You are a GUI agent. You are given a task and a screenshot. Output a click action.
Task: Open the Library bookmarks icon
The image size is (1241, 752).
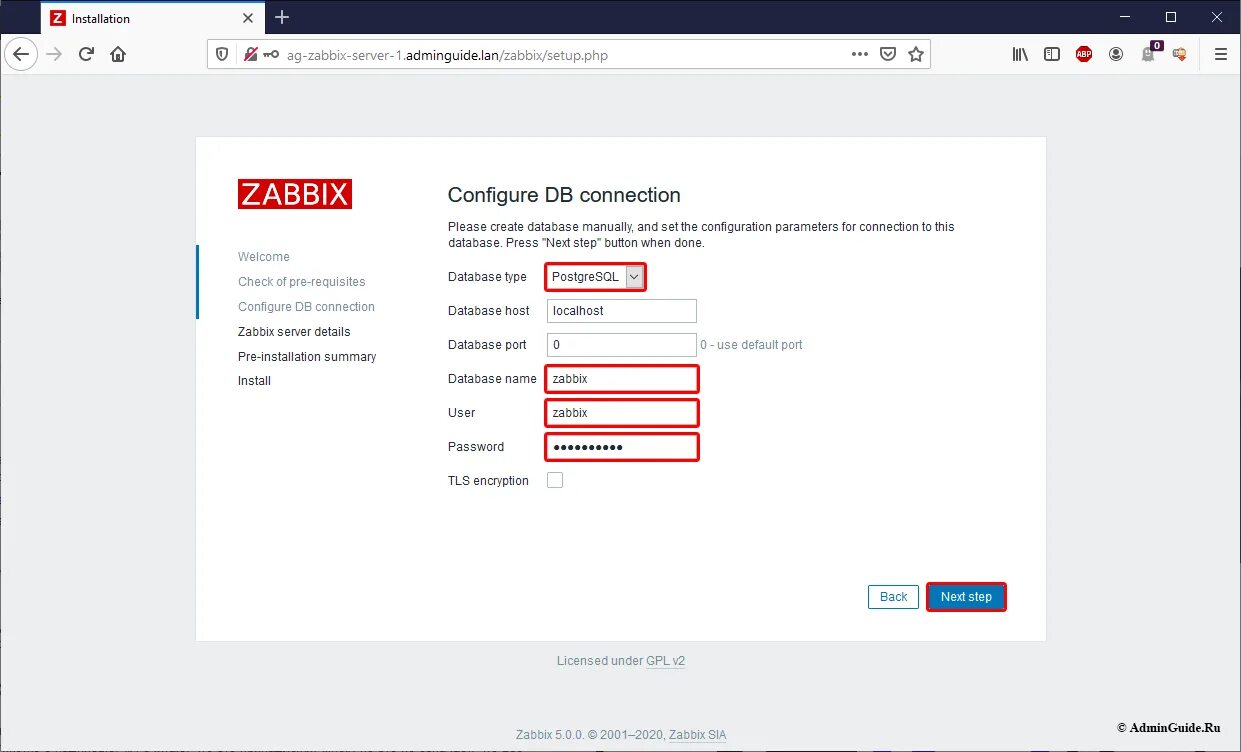pyautogui.click(x=1020, y=55)
